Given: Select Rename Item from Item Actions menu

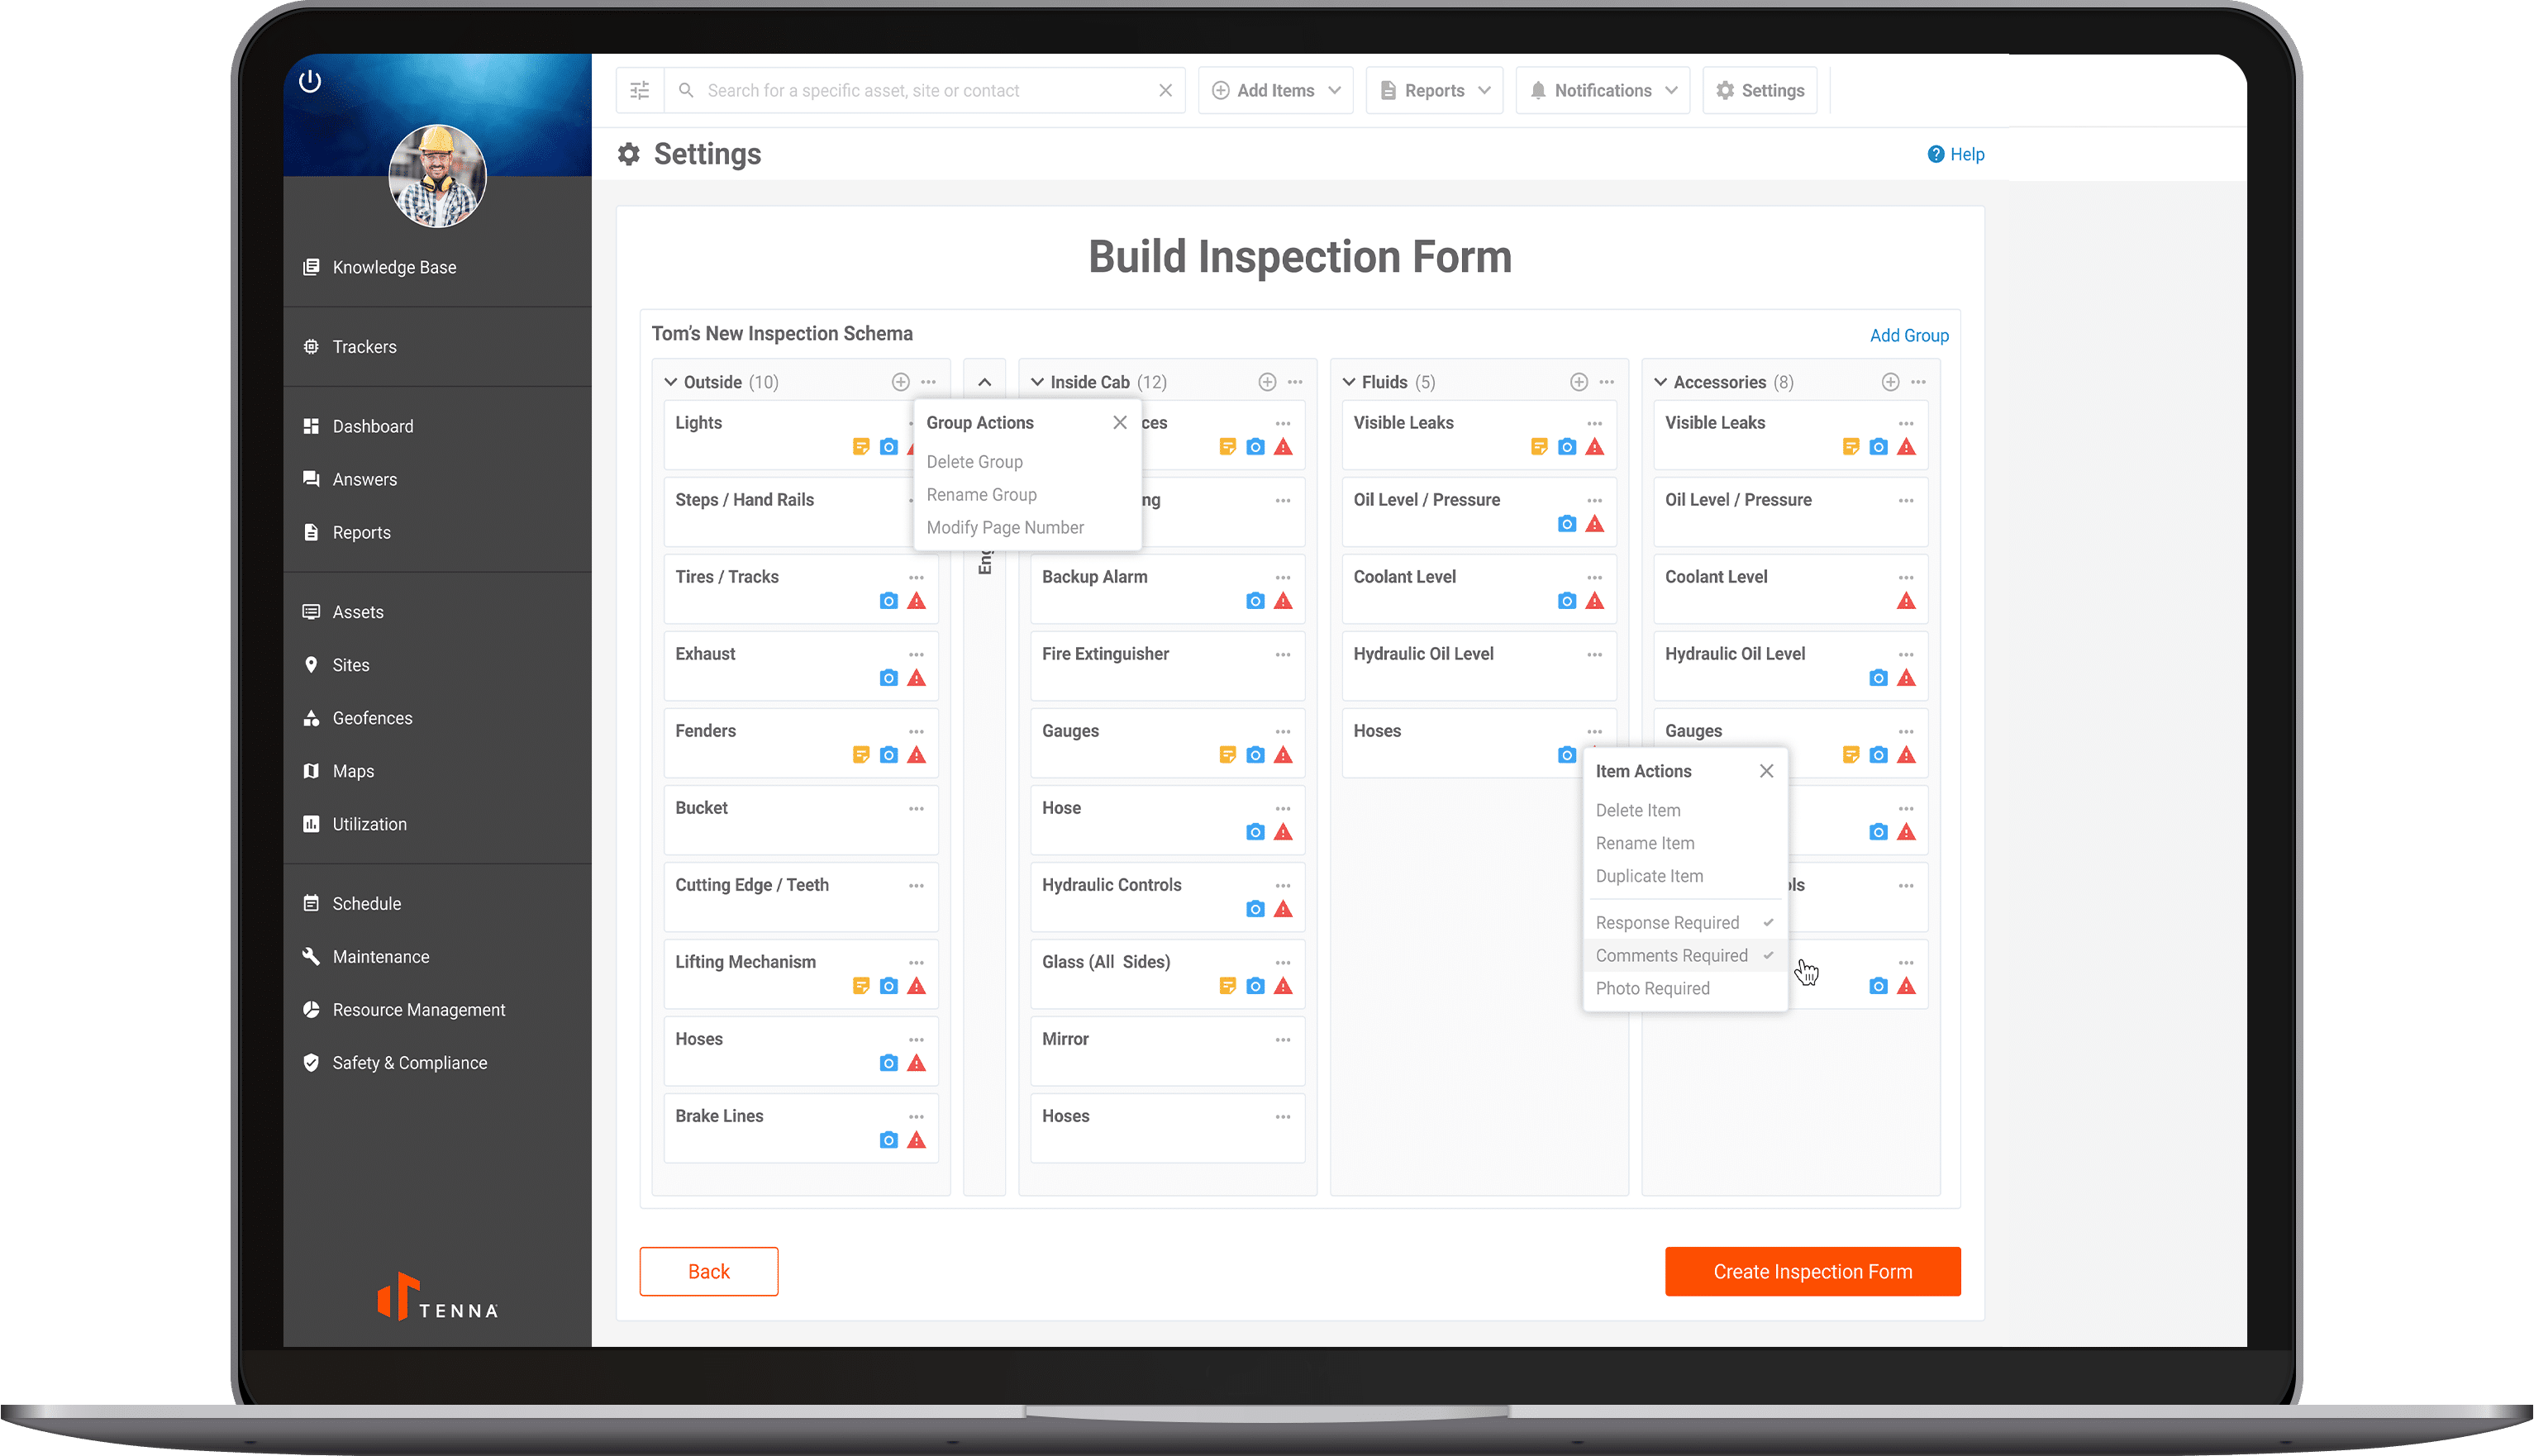Looking at the screenshot, I should (x=1645, y=842).
